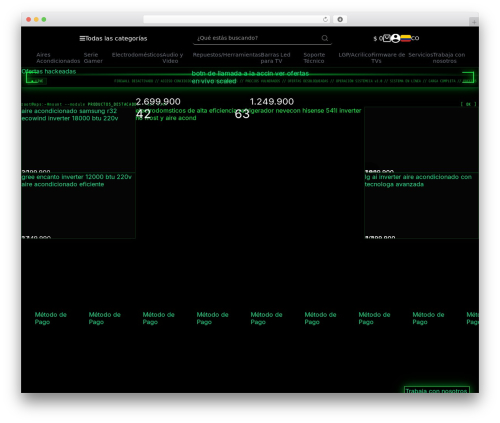Open Repuestos/Herramientas category
This screenshot has width=500, height=423.
pyautogui.click(x=226, y=55)
